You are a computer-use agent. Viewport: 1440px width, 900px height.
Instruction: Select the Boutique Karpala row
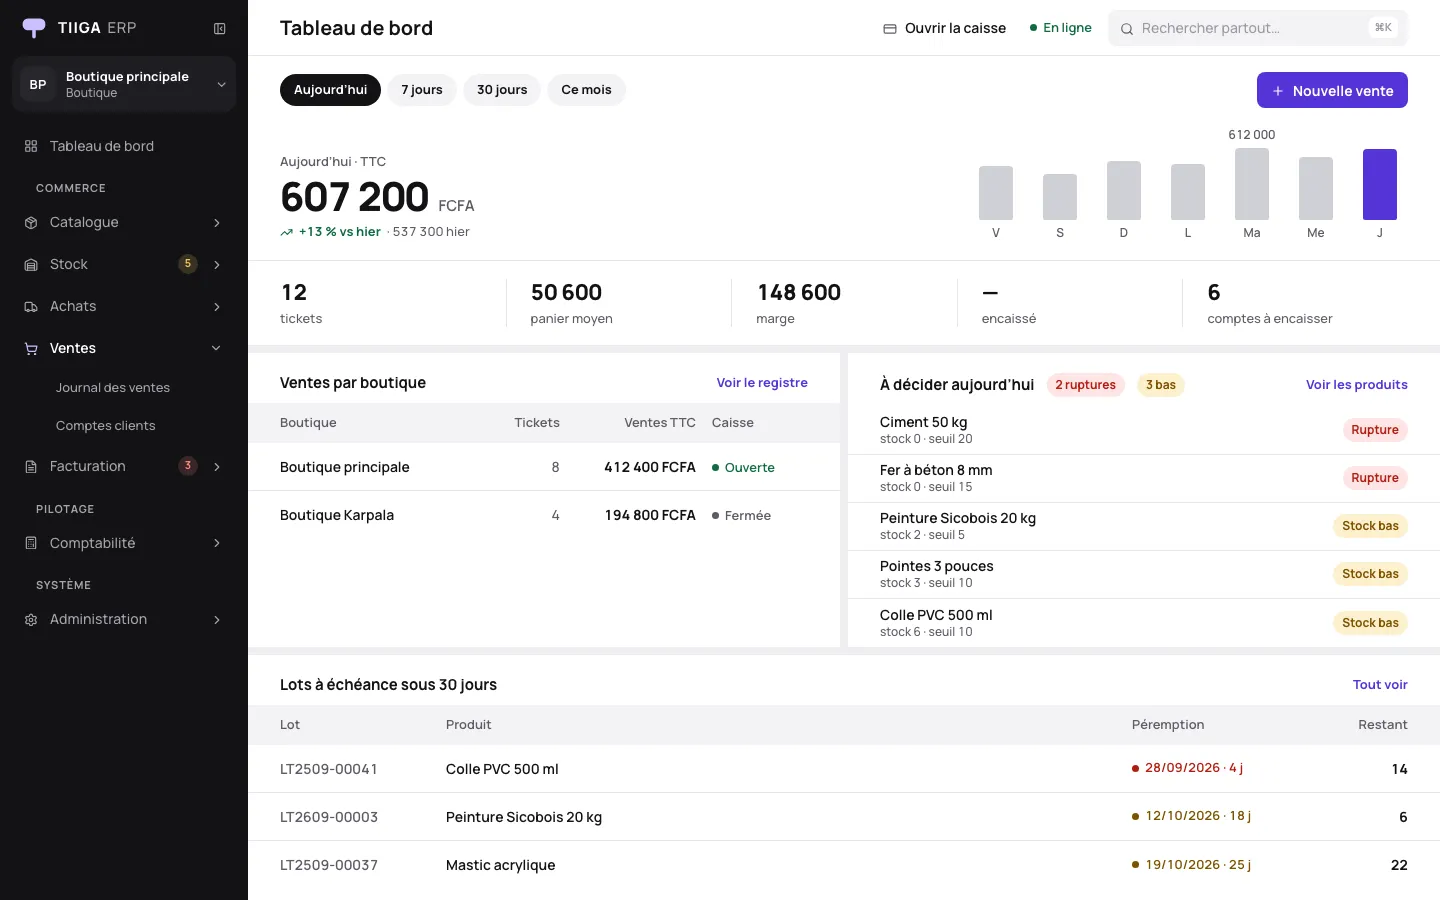(544, 515)
